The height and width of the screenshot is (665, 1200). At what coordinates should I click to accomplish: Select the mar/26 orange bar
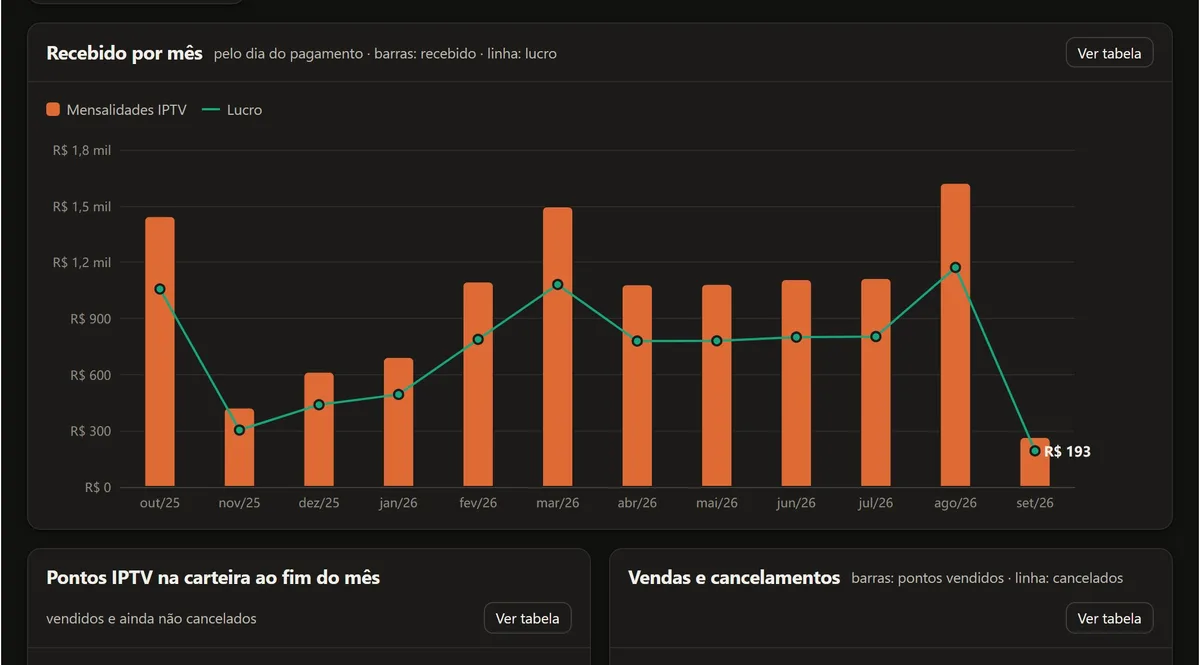pos(558,347)
